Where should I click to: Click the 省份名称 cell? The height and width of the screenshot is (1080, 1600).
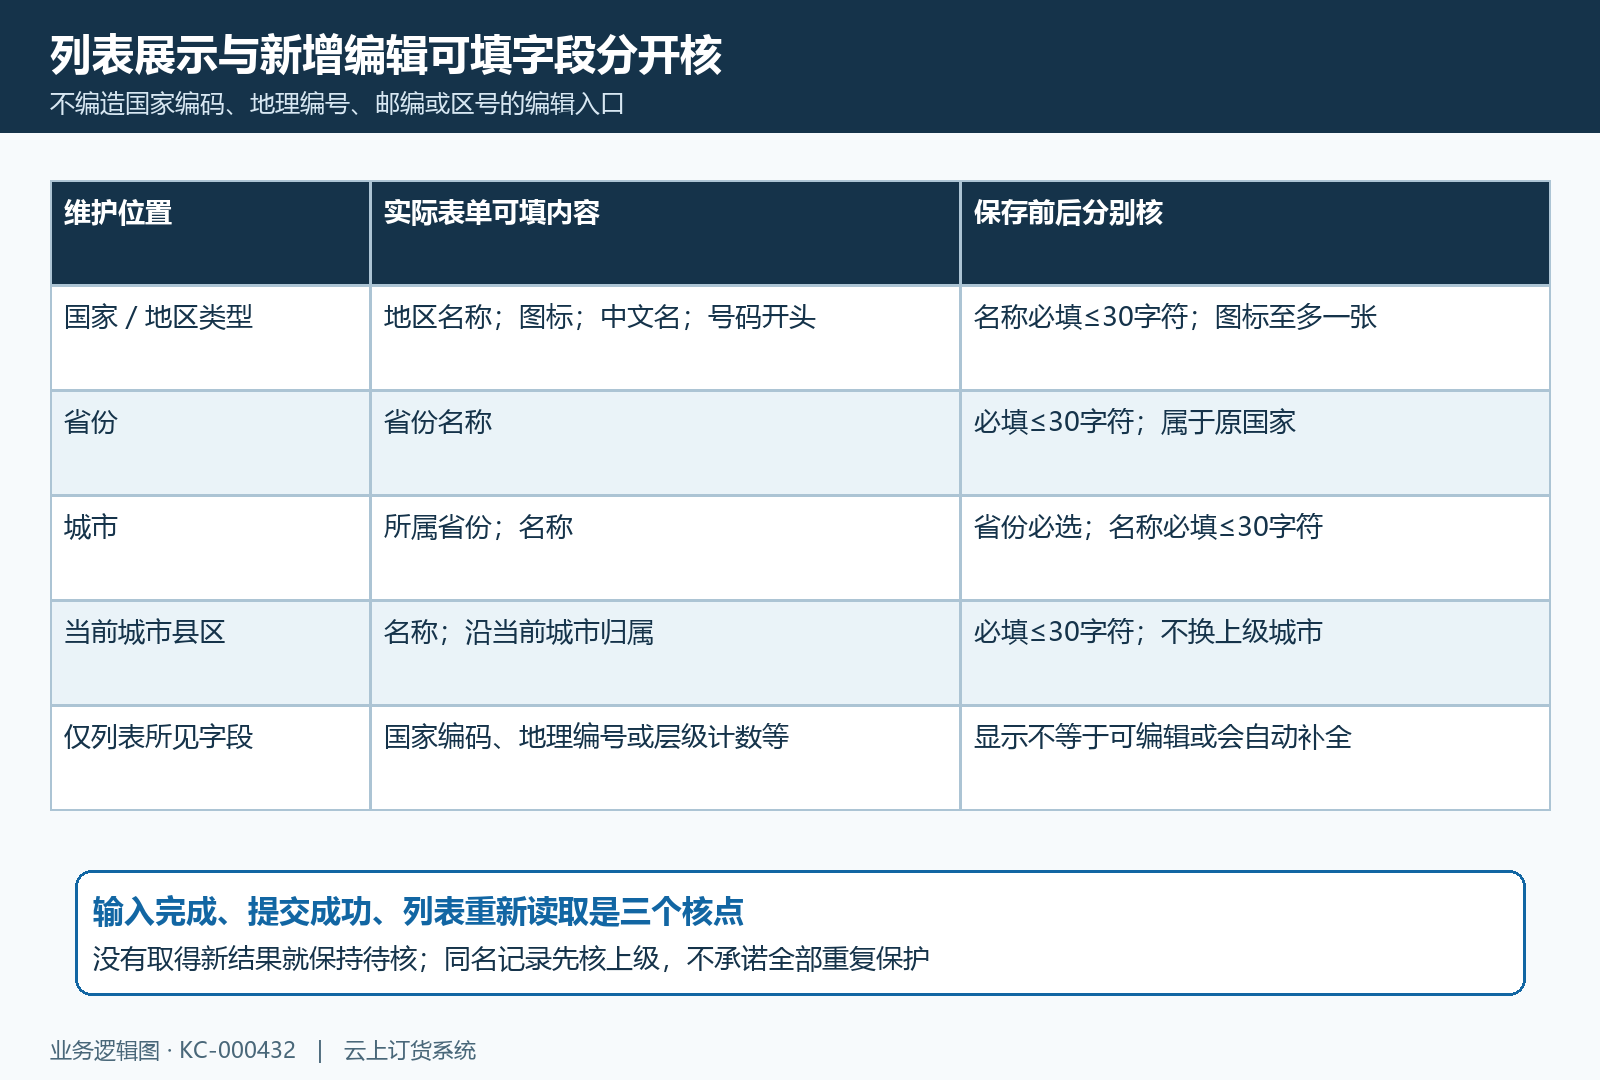[x=665, y=443]
